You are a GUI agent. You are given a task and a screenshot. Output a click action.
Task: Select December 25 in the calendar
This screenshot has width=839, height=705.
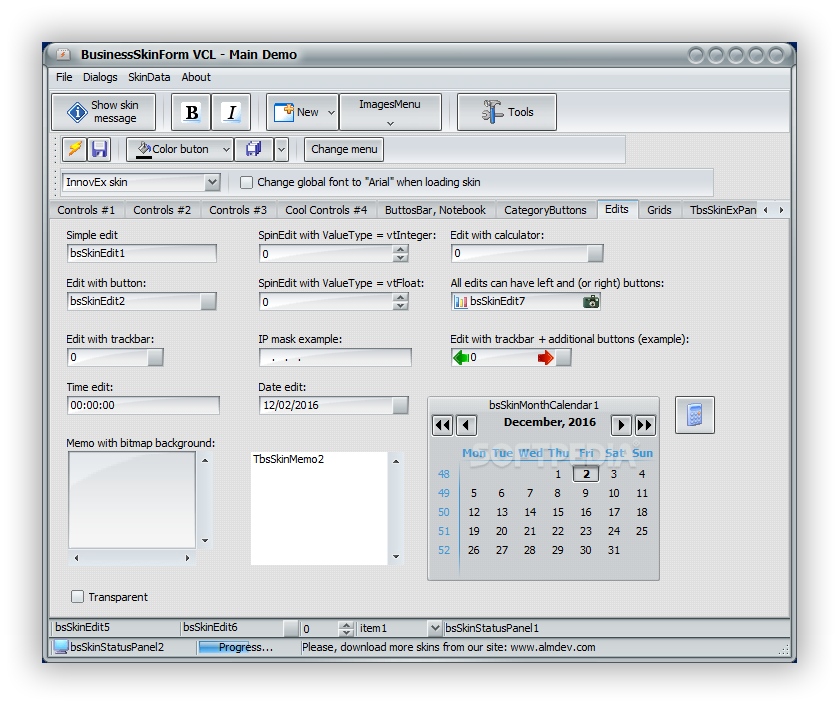pyautogui.click(x=642, y=531)
